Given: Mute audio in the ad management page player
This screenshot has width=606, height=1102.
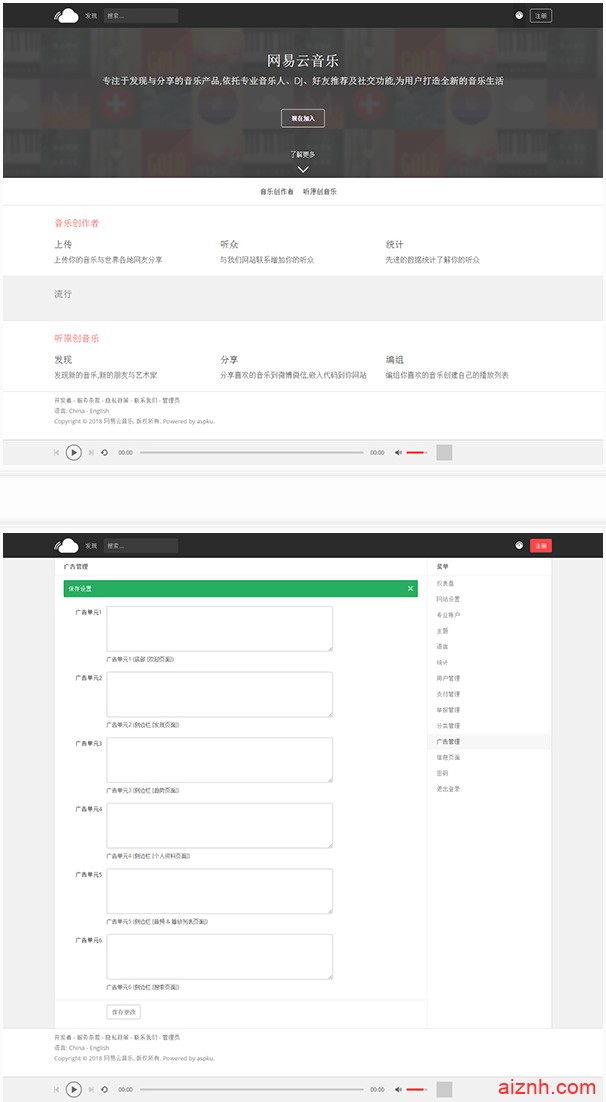Looking at the screenshot, I should [x=398, y=1089].
